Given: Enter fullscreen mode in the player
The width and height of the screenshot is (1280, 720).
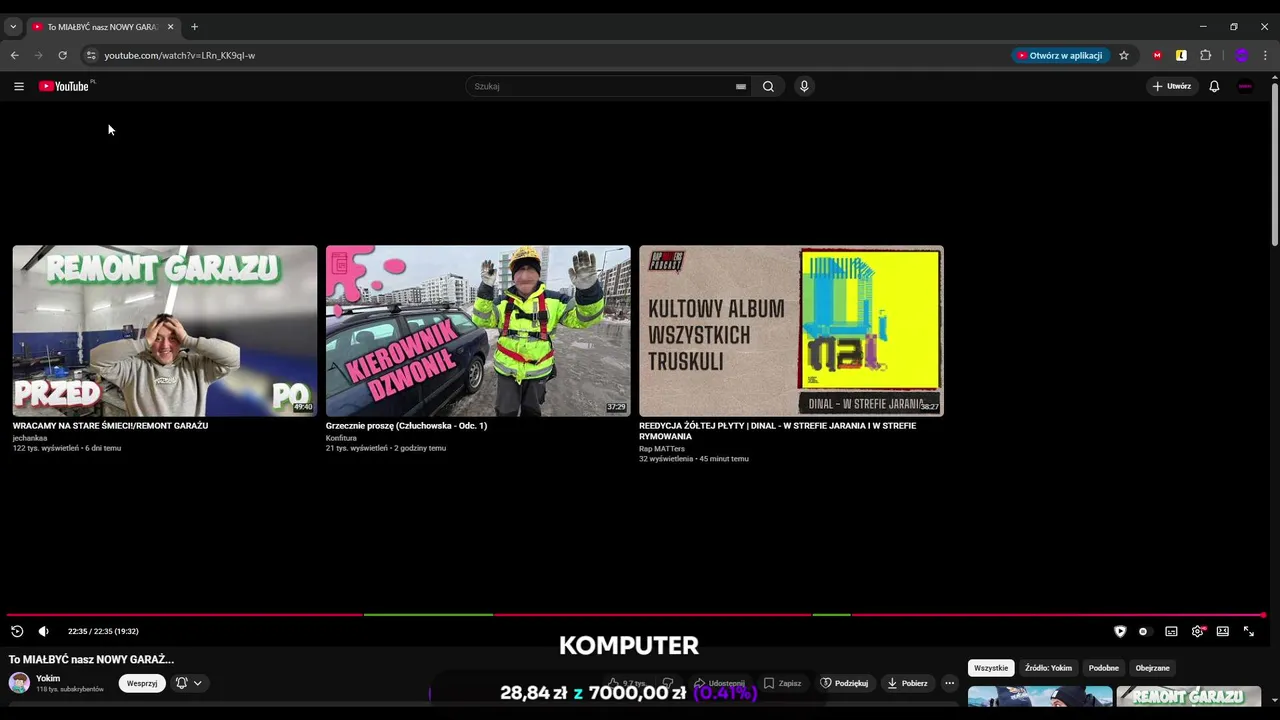Looking at the screenshot, I should 1248,631.
